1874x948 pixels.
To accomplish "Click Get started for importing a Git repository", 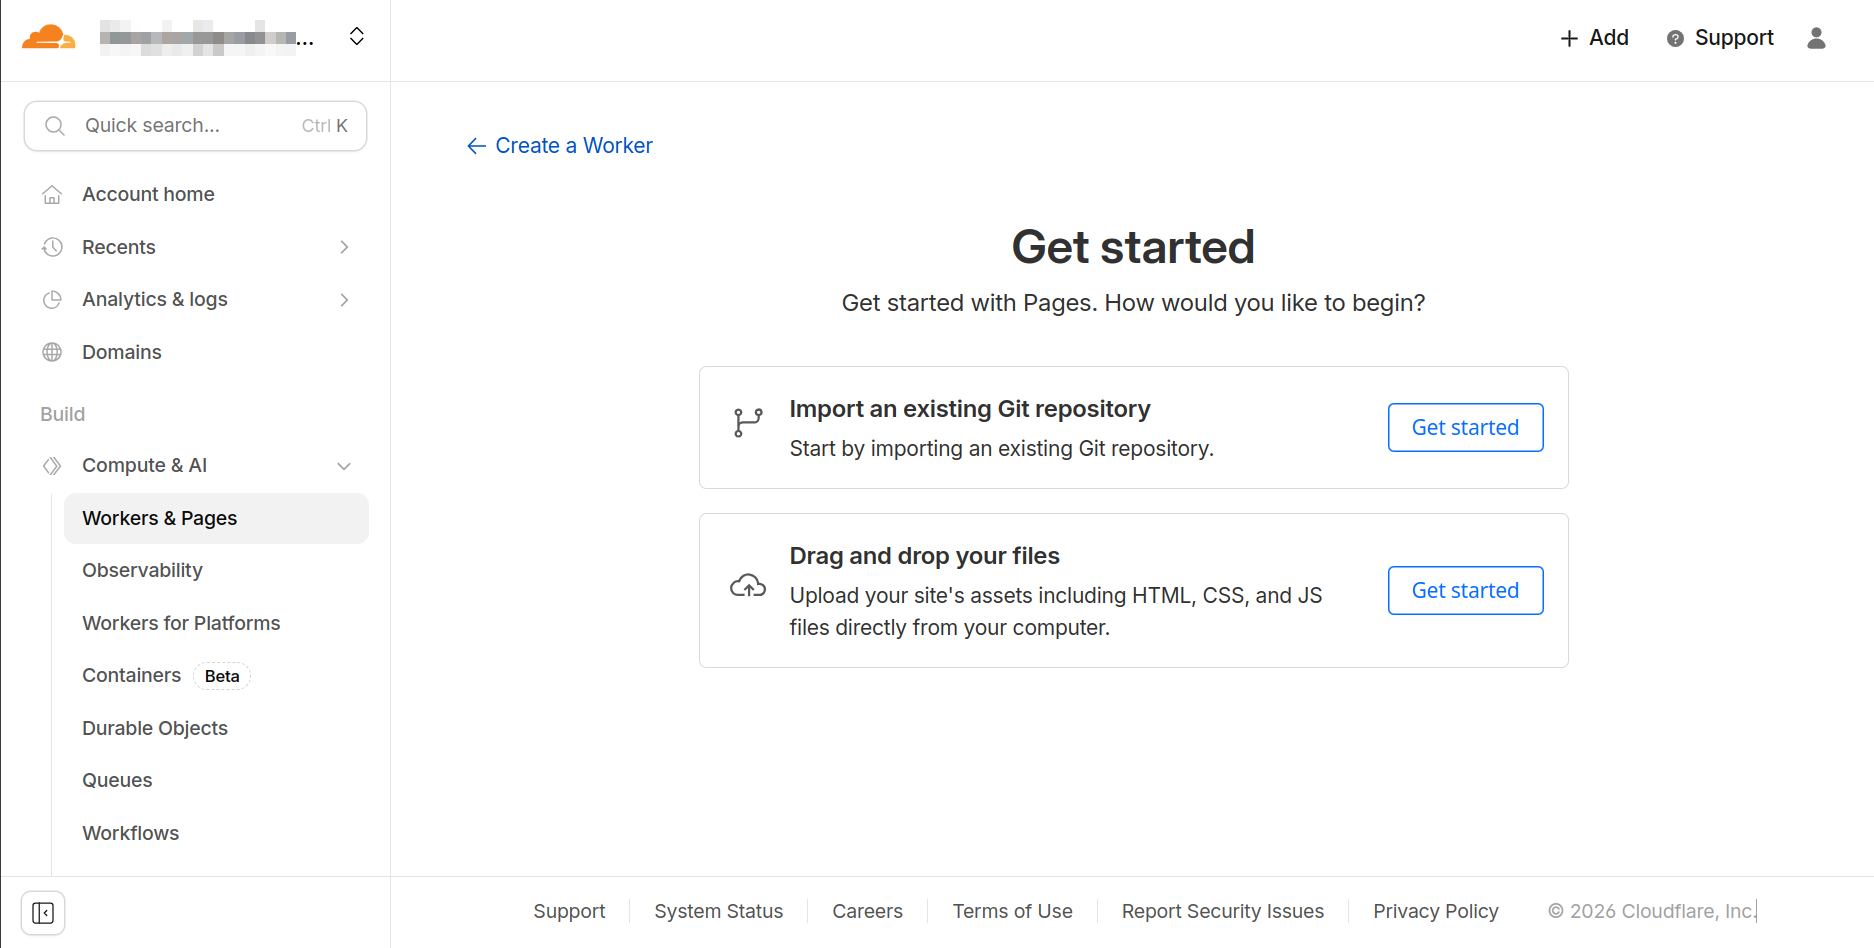I will [x=1465, y=427].
